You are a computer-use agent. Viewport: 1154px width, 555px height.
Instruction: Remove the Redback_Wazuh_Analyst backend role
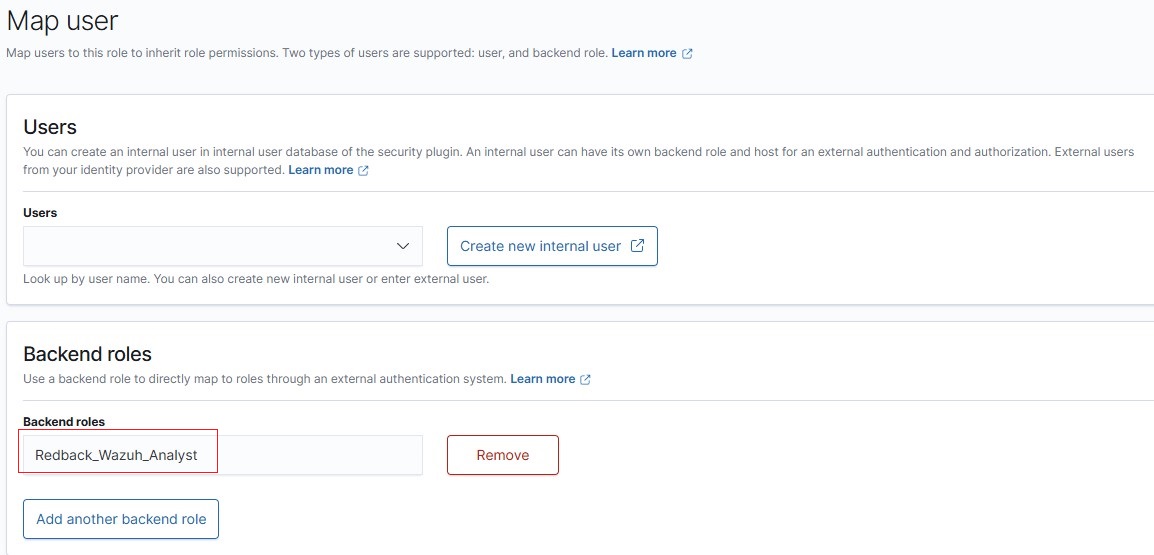click(x=503, y=455)
